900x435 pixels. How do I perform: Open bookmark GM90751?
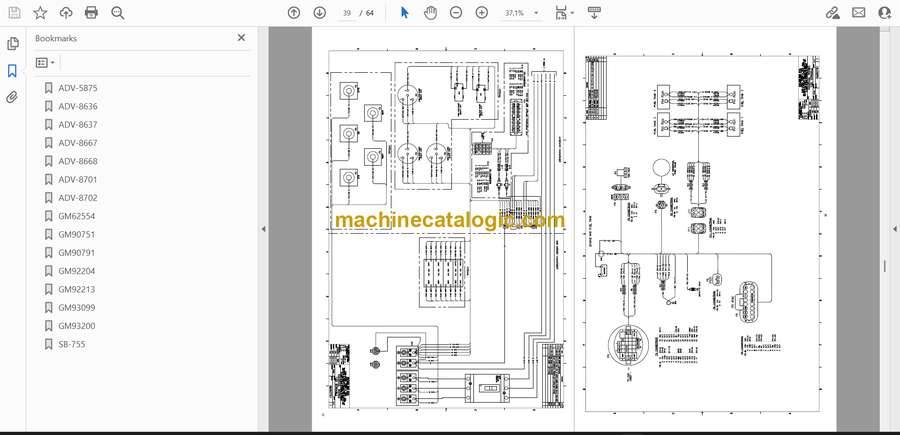pyautogui.click(x=76, y=234)
